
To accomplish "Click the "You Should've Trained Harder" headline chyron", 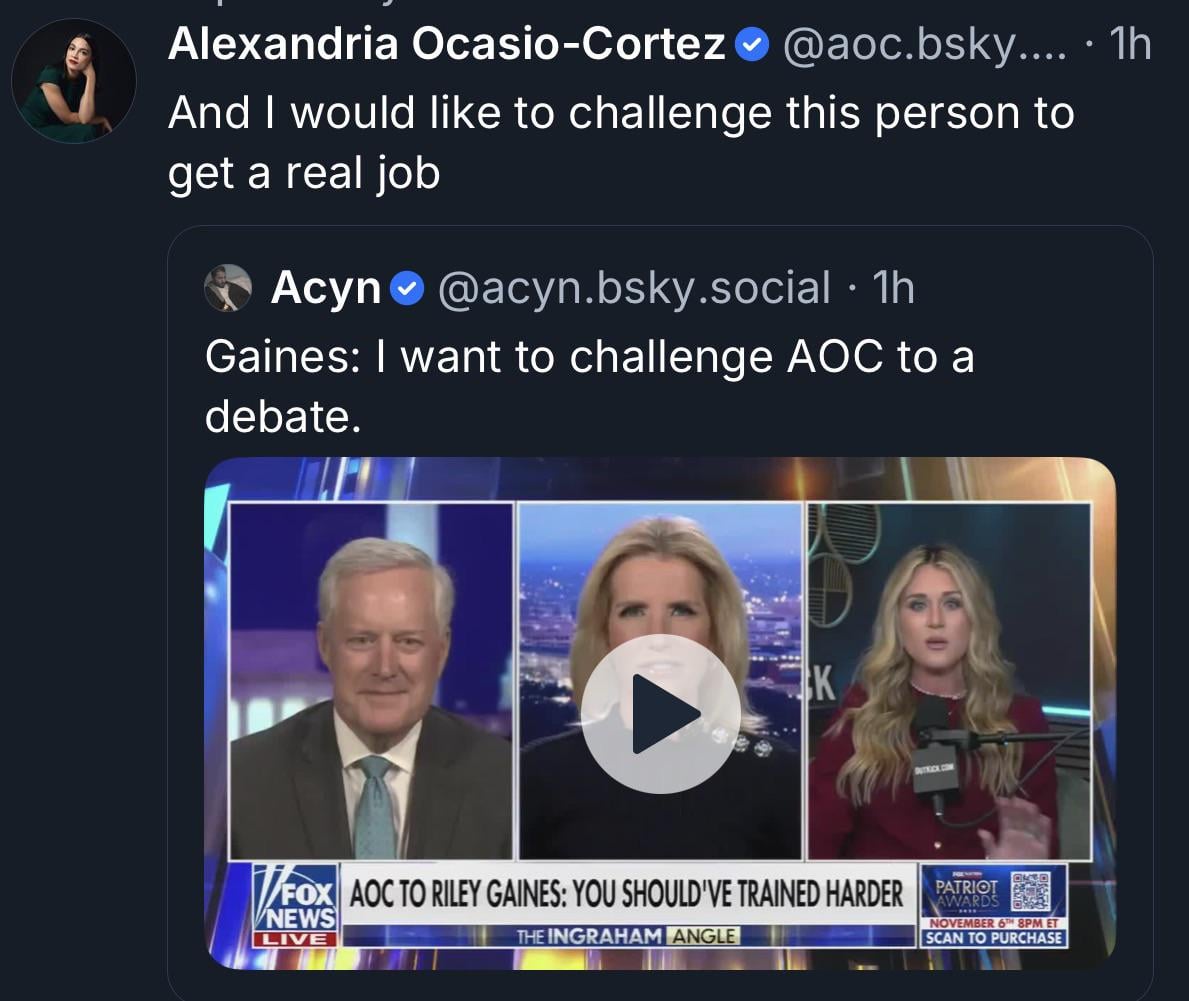I will click(x=626, y=893).
